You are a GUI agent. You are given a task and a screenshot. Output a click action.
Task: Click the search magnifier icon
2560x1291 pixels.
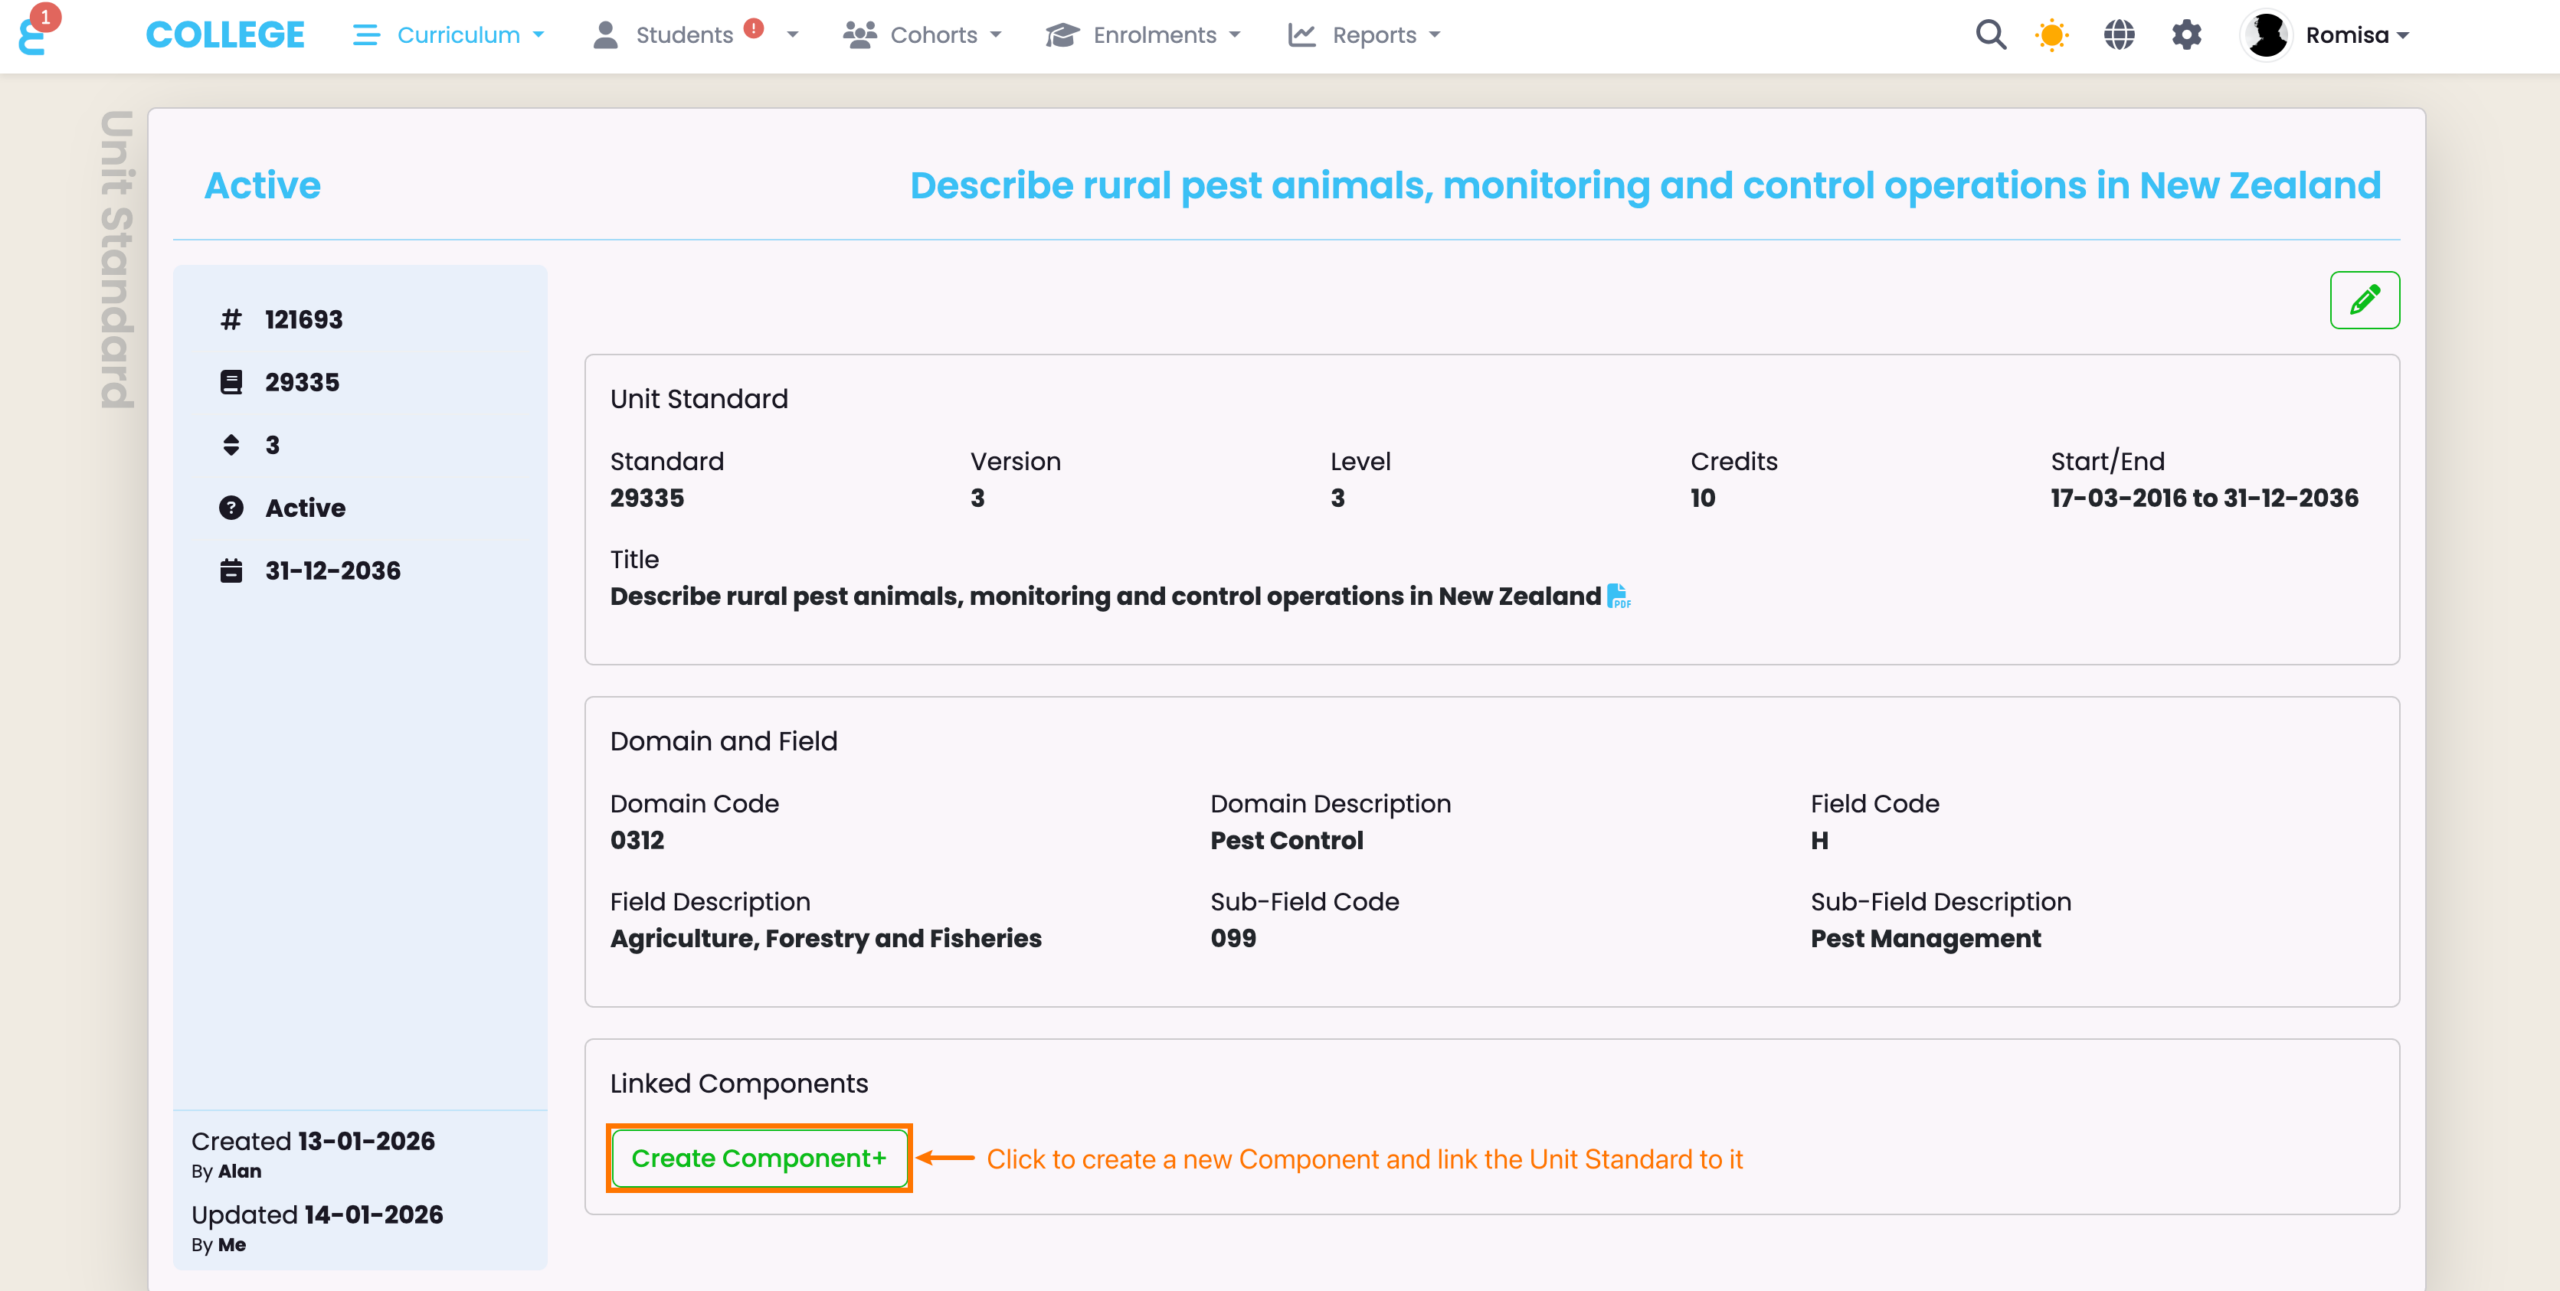click(x=1990, y=35)
